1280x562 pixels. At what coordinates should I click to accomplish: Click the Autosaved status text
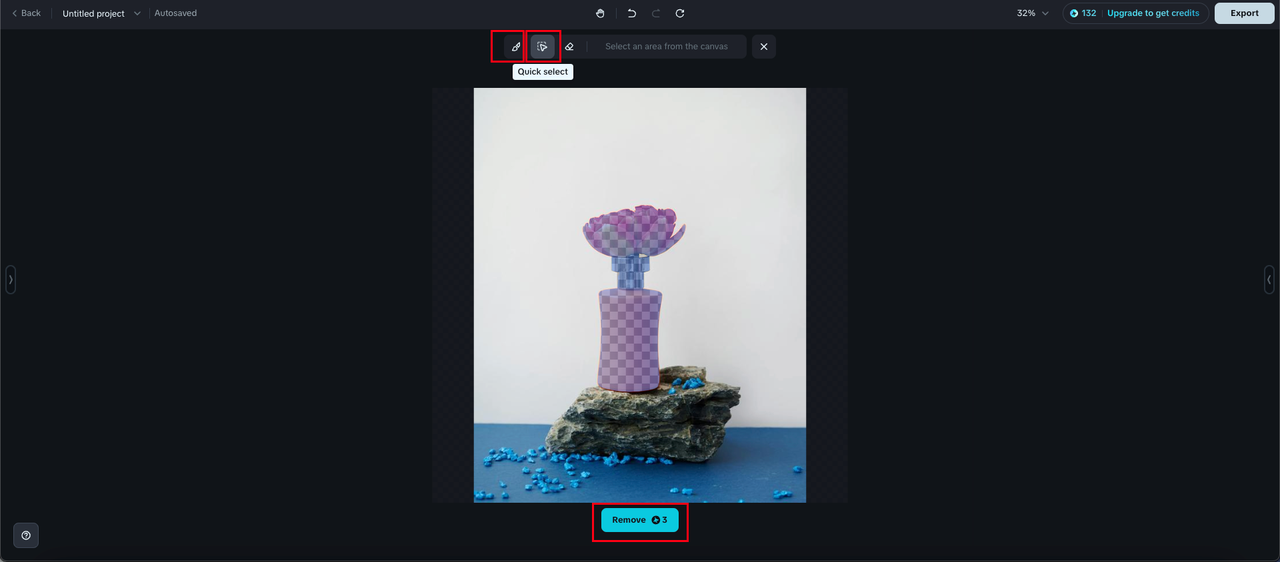pyautogui.click(x=176, y=13)
